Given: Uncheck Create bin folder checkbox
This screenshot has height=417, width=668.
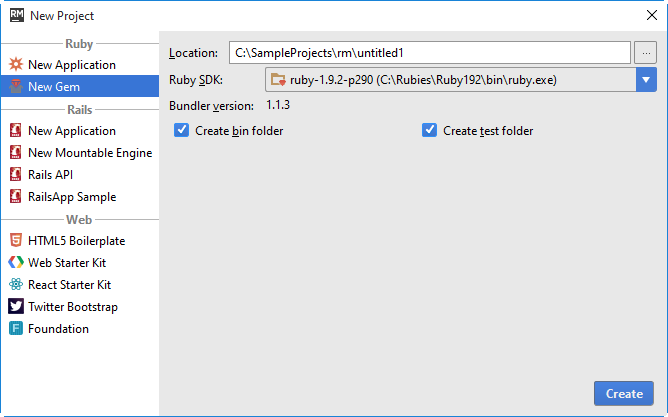Looking at the screenshot, I should pos(181,130).
